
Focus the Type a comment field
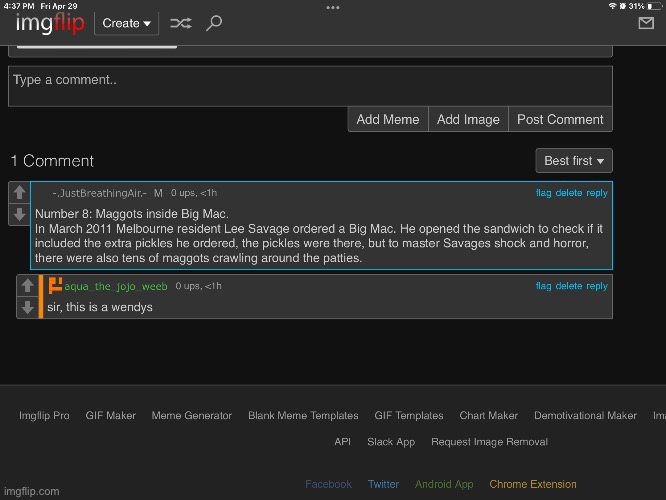pyautogui.click(x=310, y=86)
